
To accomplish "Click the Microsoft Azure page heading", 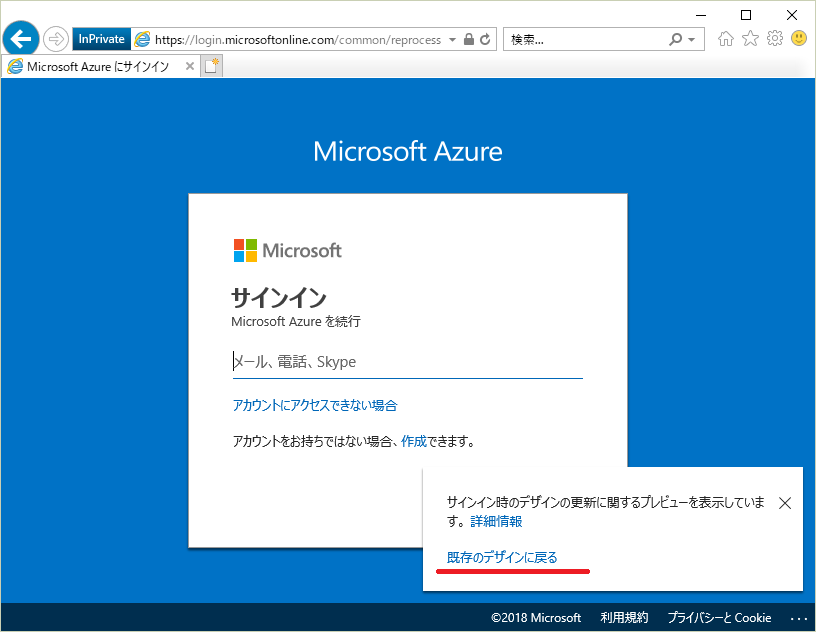I will click(x=407, y=151).
